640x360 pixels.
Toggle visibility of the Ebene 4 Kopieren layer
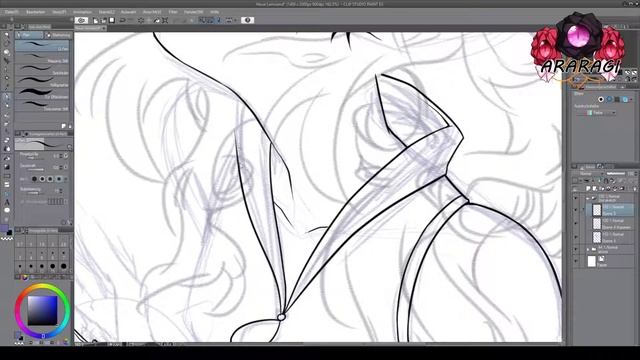click(x=576, y=224)
